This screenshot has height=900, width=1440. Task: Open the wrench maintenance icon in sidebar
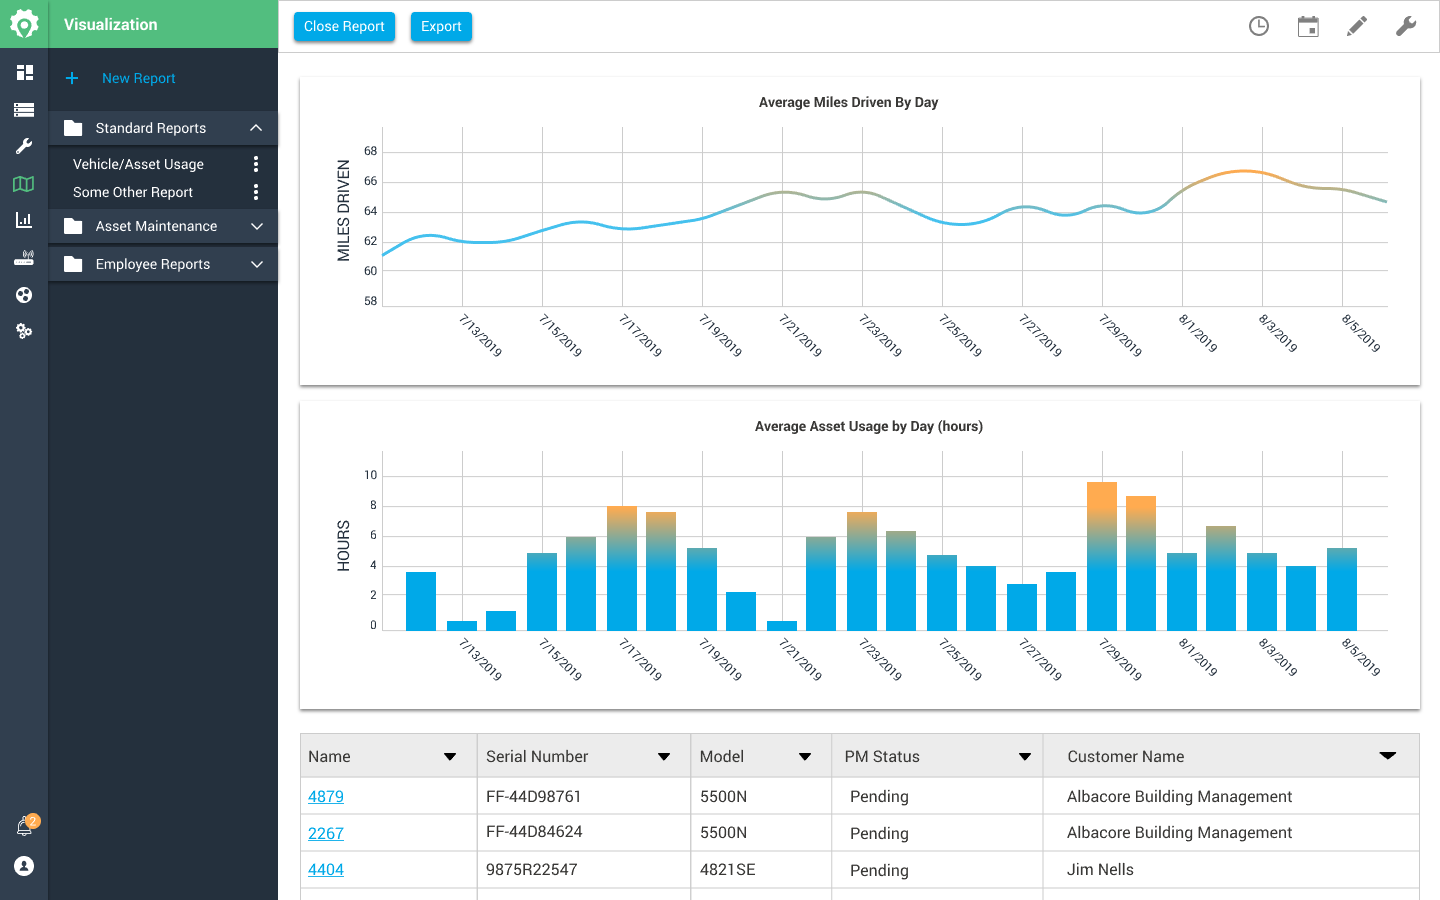24,146
